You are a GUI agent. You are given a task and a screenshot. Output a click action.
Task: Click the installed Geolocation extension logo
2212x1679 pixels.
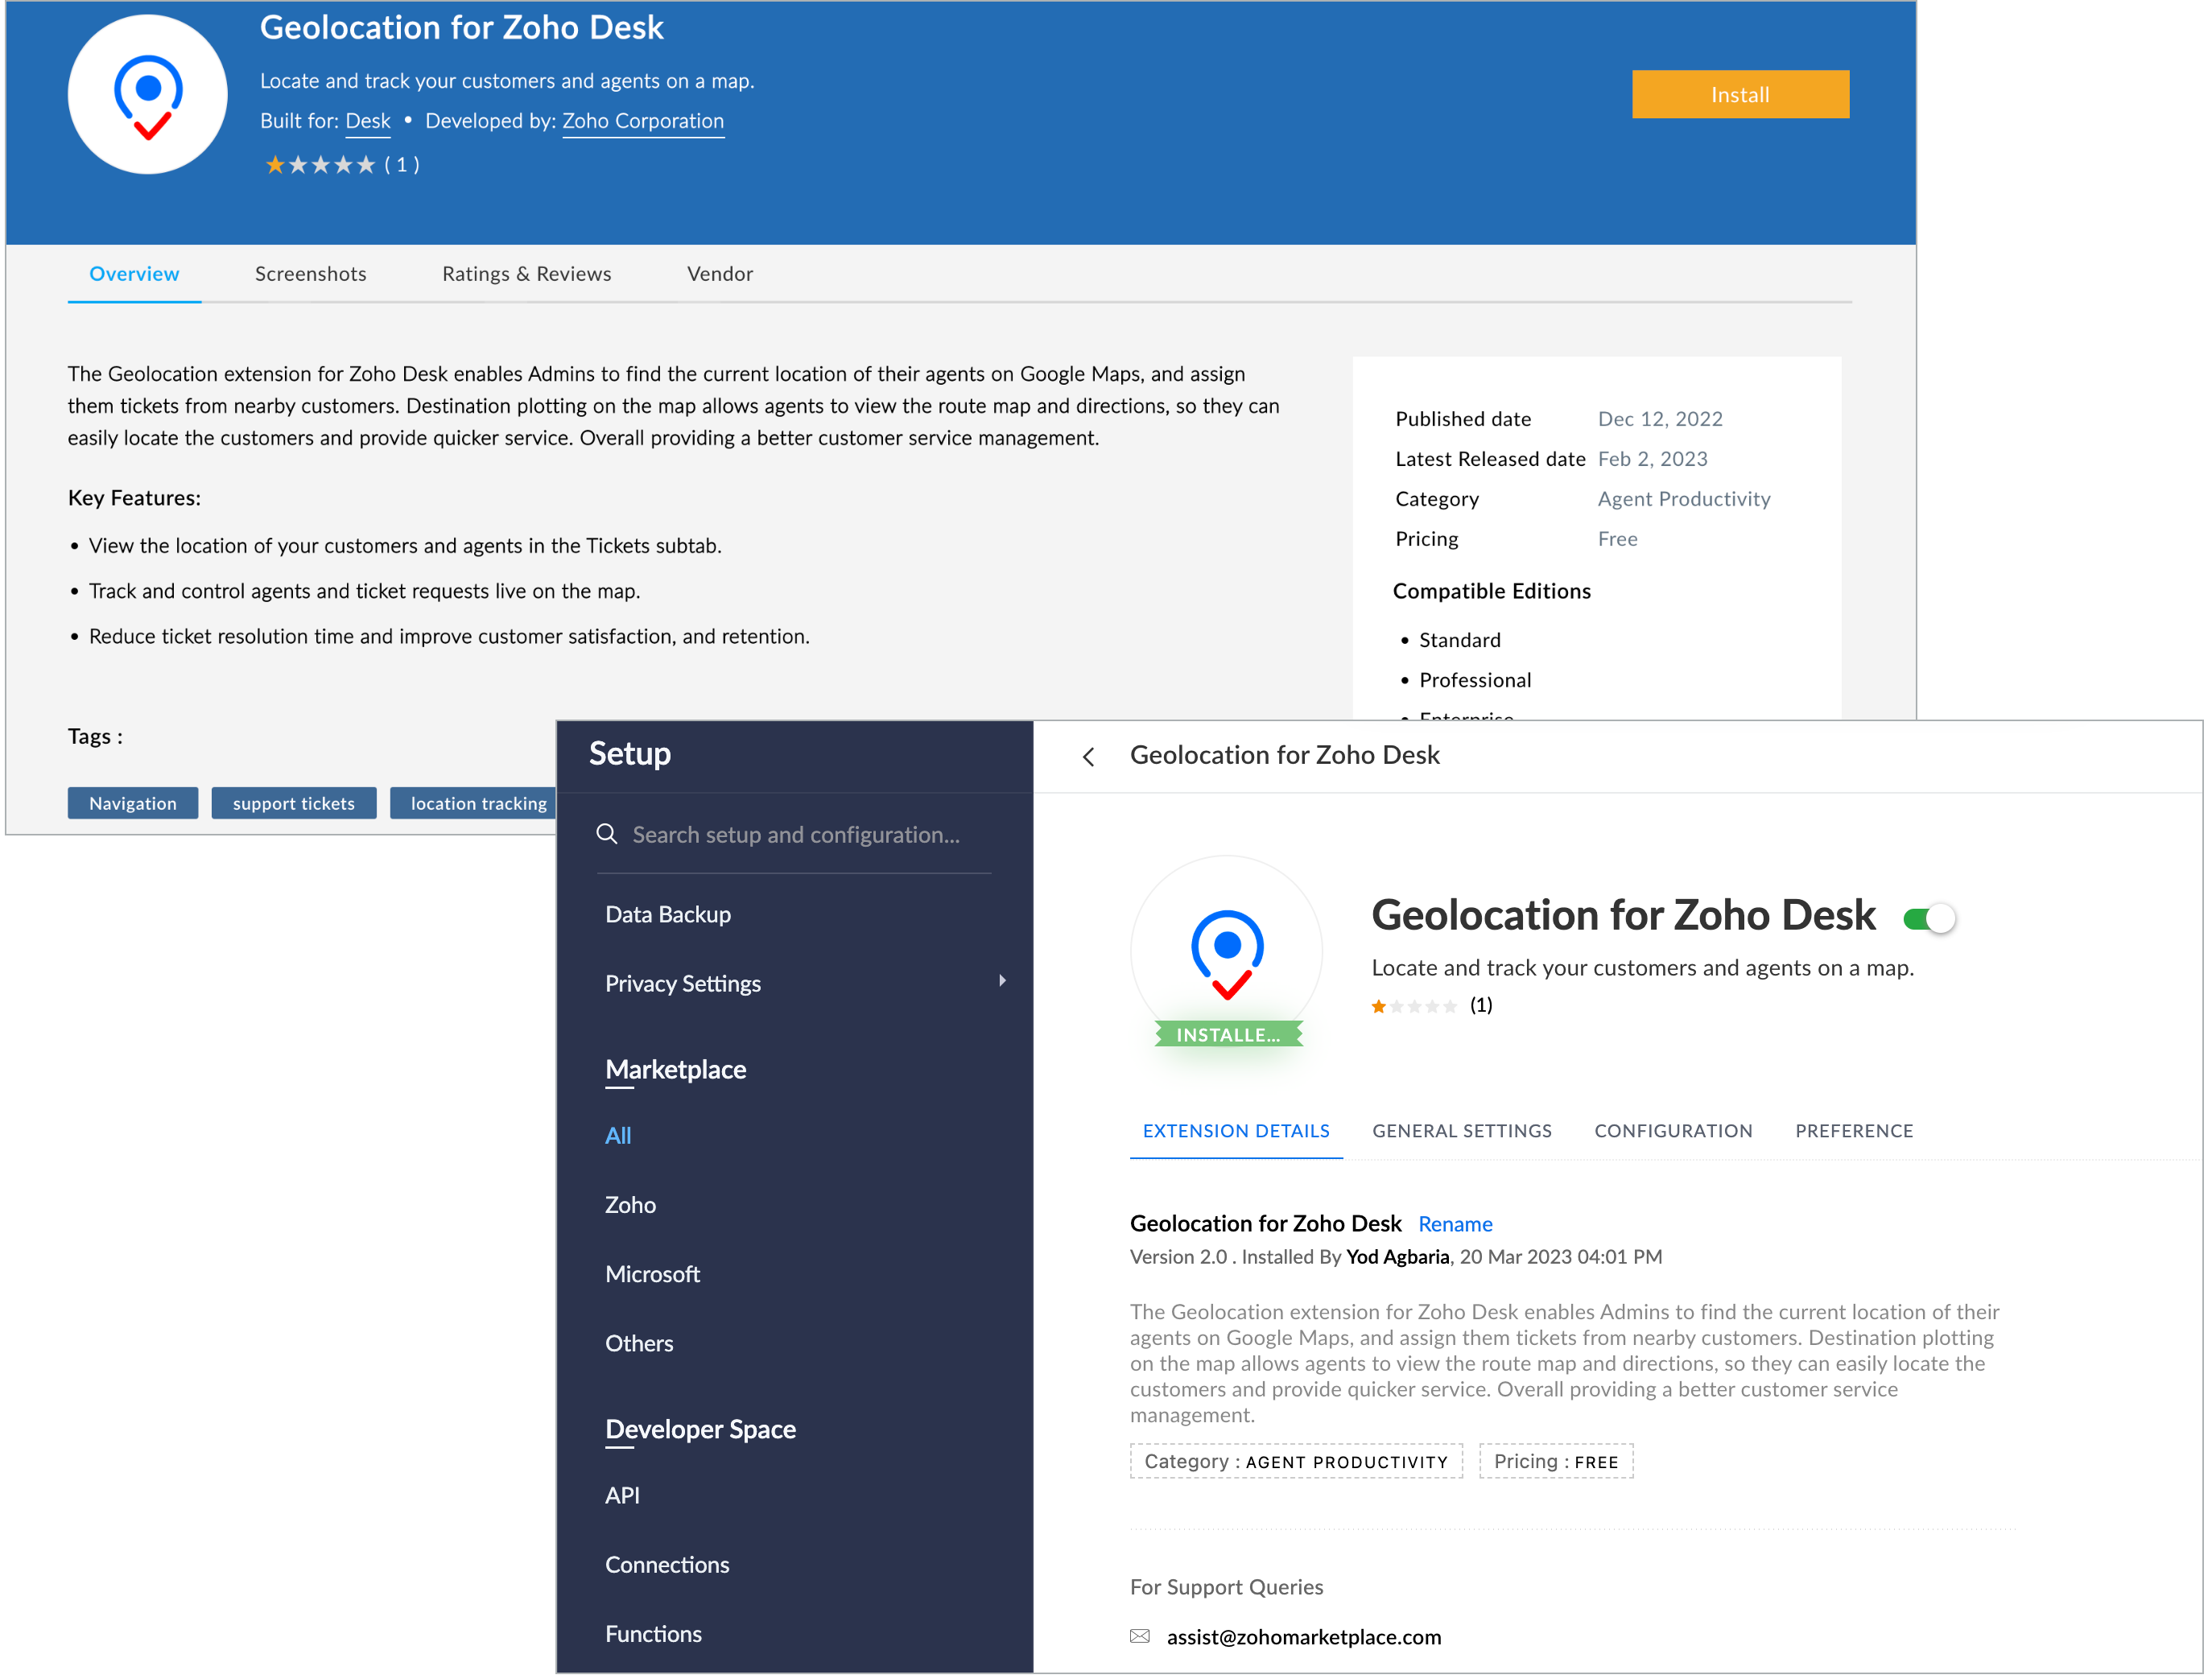tap(1226, 951)
